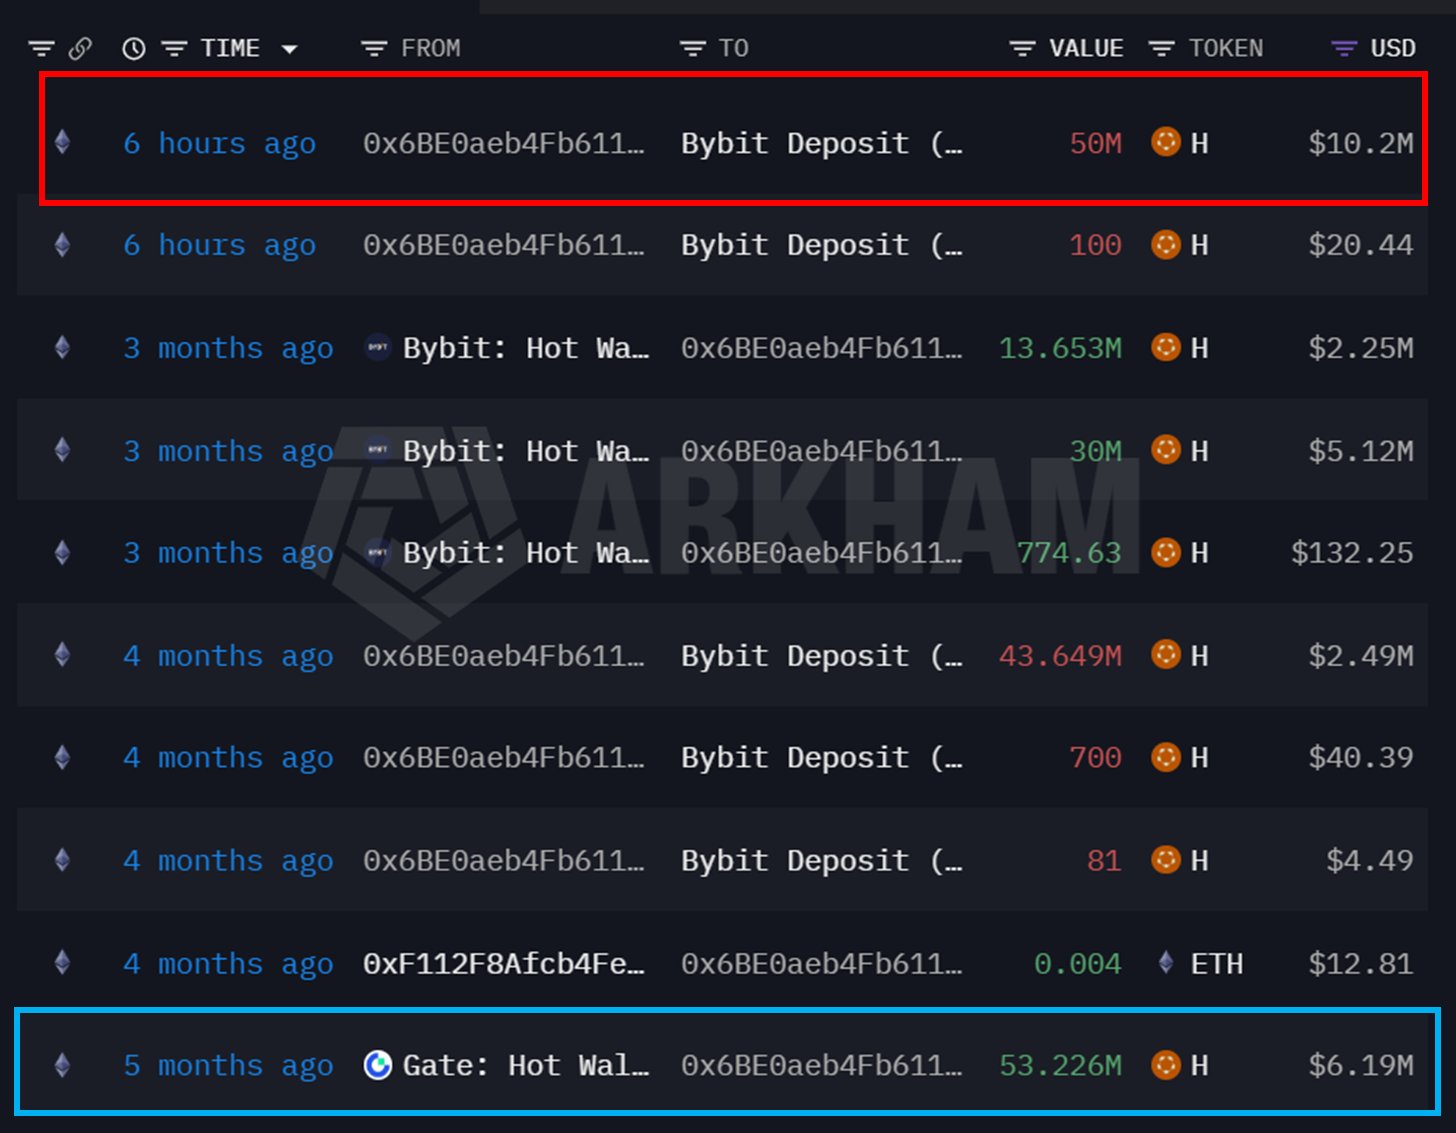The height and width of the screenshot is (1133, 1456).
Task: Select the FROM column header label
Action: coord(431,48)
